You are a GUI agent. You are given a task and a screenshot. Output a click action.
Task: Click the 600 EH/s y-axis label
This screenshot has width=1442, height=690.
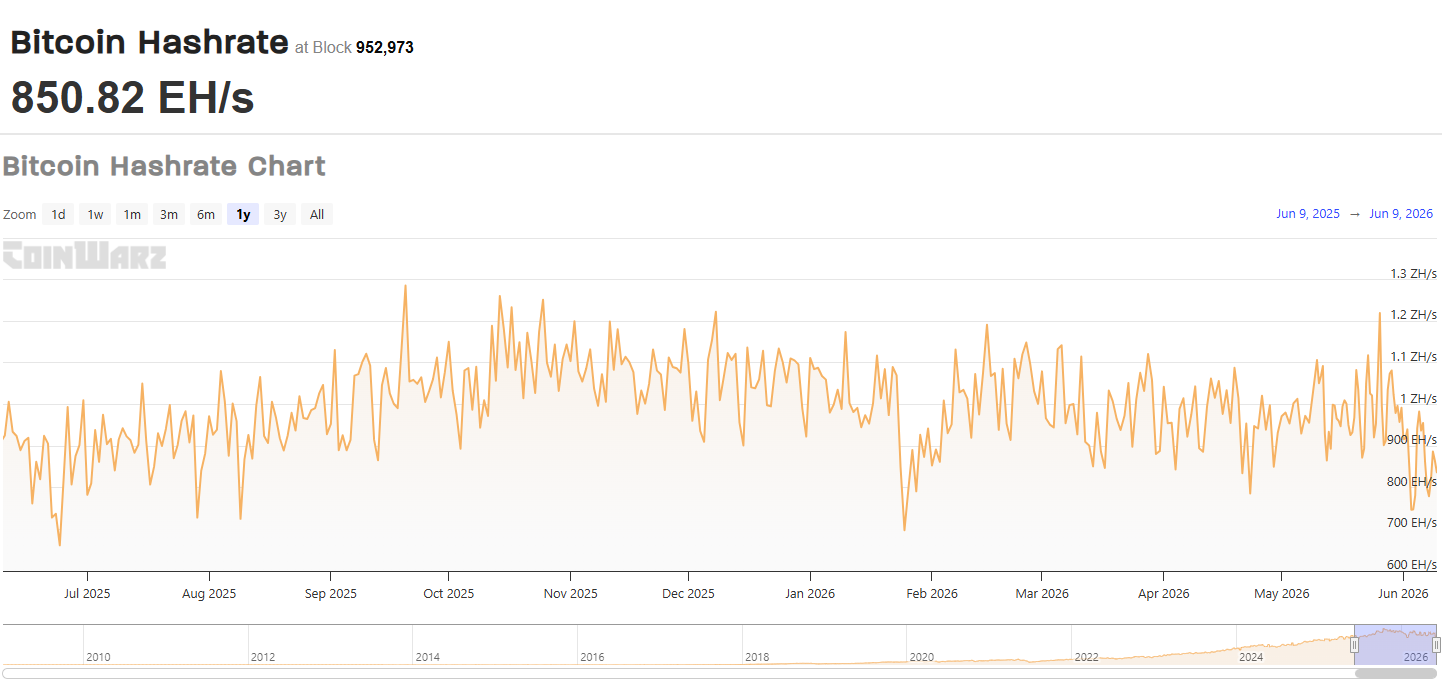pyautogui.click(x=1411, y=565)
